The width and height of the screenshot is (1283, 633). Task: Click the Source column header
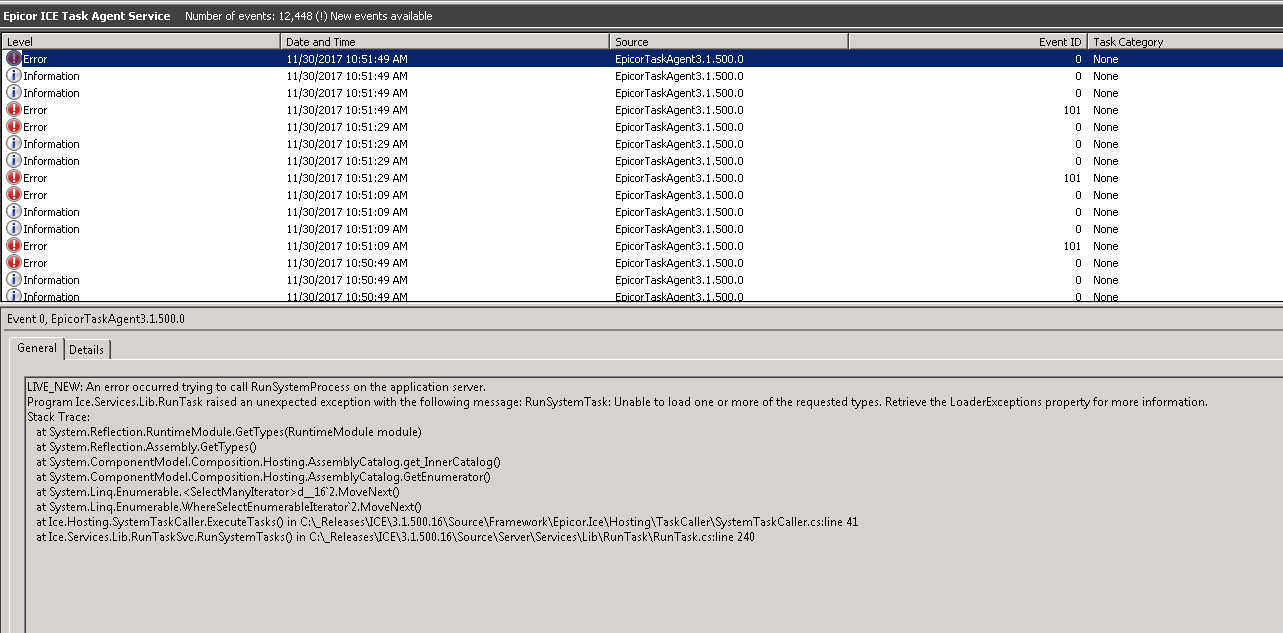pos(729,42)
